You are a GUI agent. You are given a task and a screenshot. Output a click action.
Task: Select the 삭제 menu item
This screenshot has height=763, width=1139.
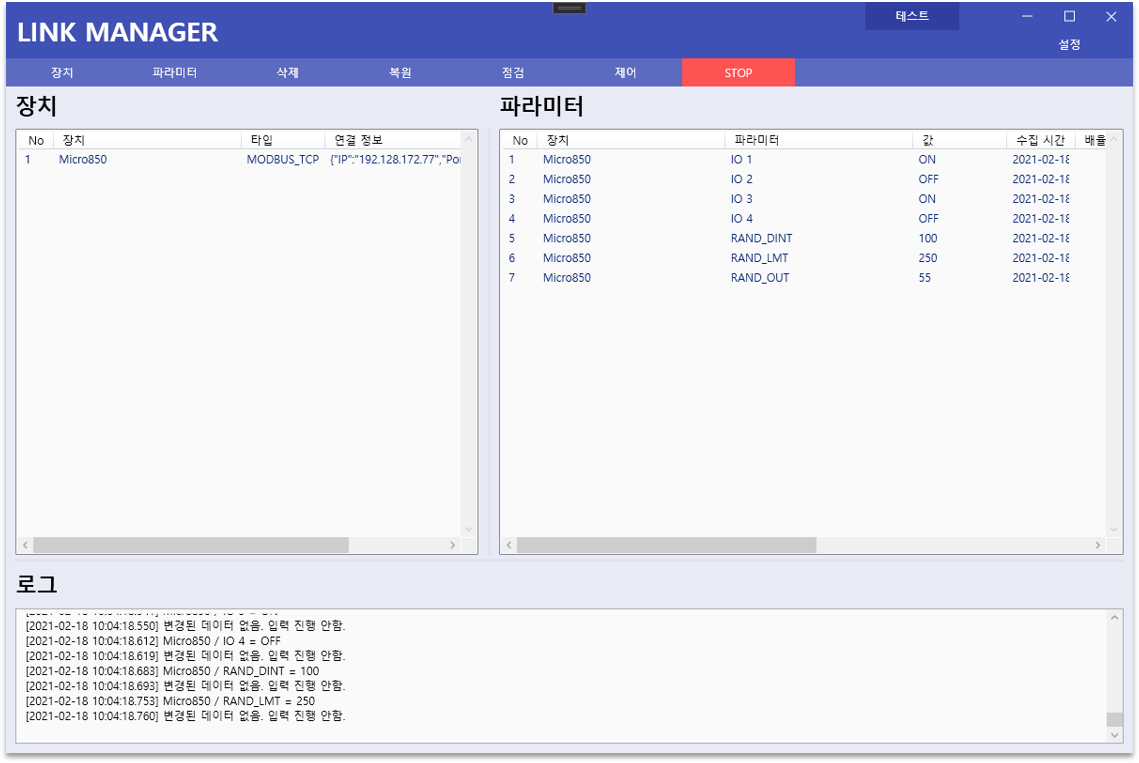pyautogui.click(x=287, y=73)
